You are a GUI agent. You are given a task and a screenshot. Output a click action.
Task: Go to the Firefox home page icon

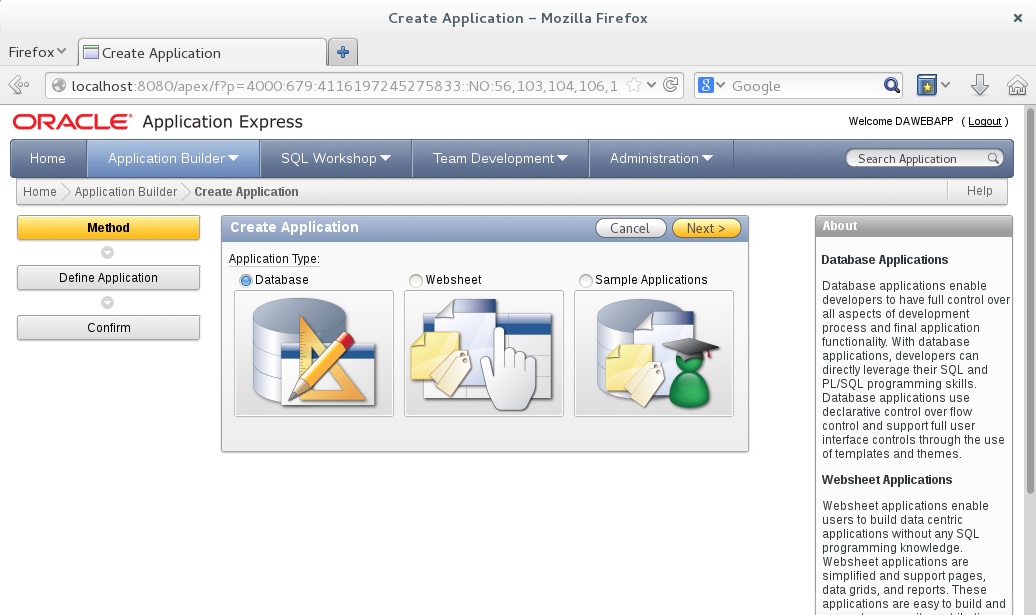1017,86
